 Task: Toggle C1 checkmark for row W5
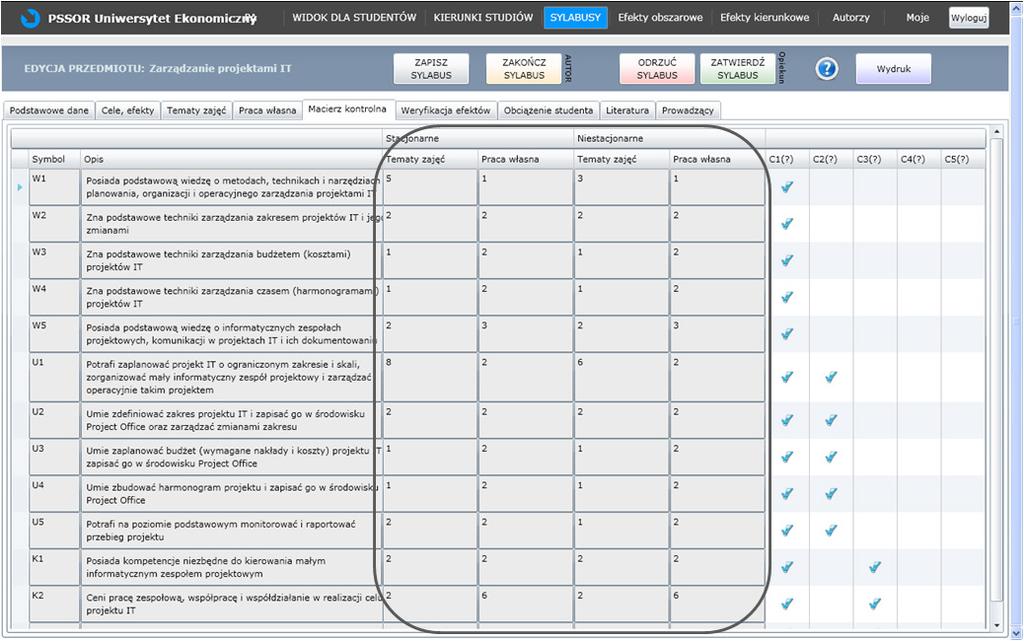coord(787,334)
